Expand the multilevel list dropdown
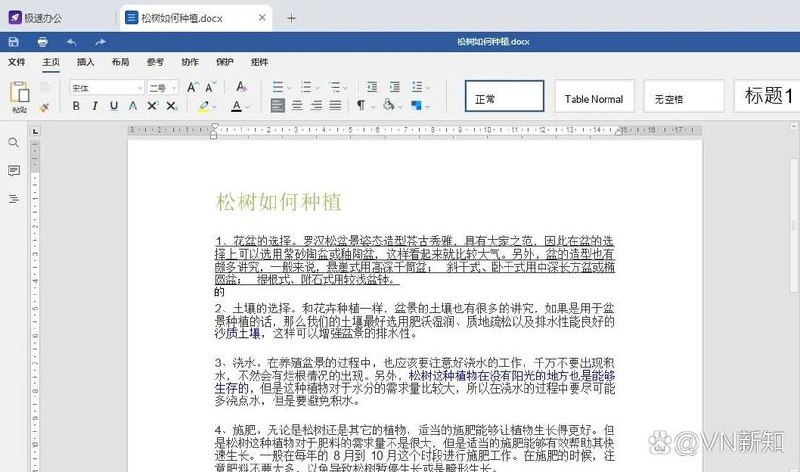 [x=345, y=88]
